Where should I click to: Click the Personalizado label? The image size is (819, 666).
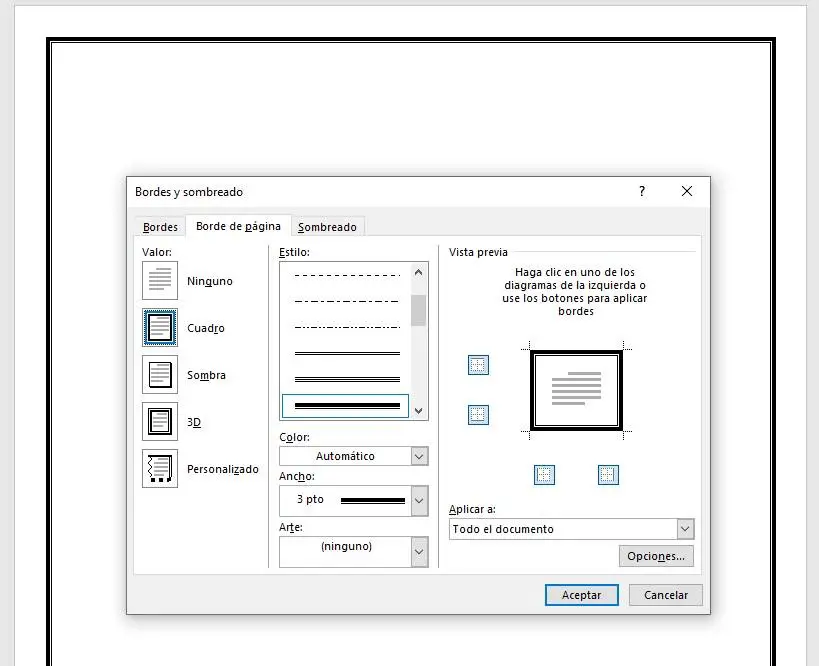tap(223, 469)
